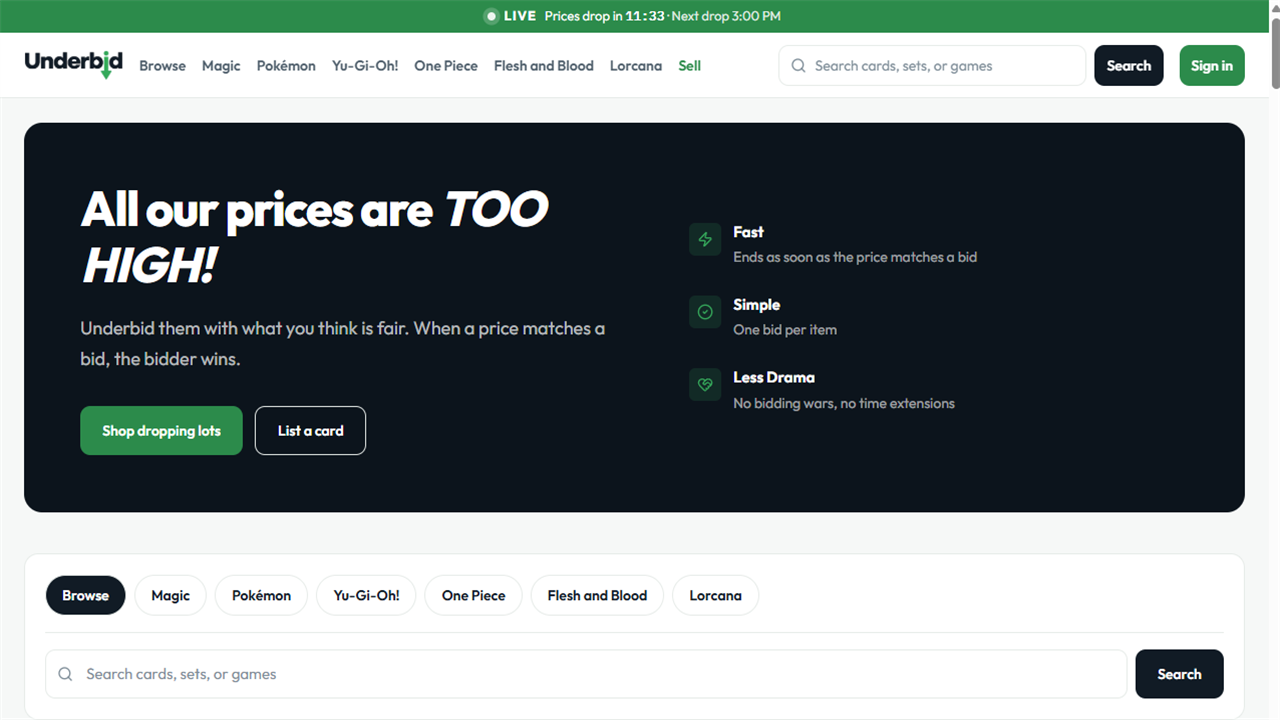Select the One Piece filter pill
The width and height of the screenshot is (1280, 720).
(473, 595)
